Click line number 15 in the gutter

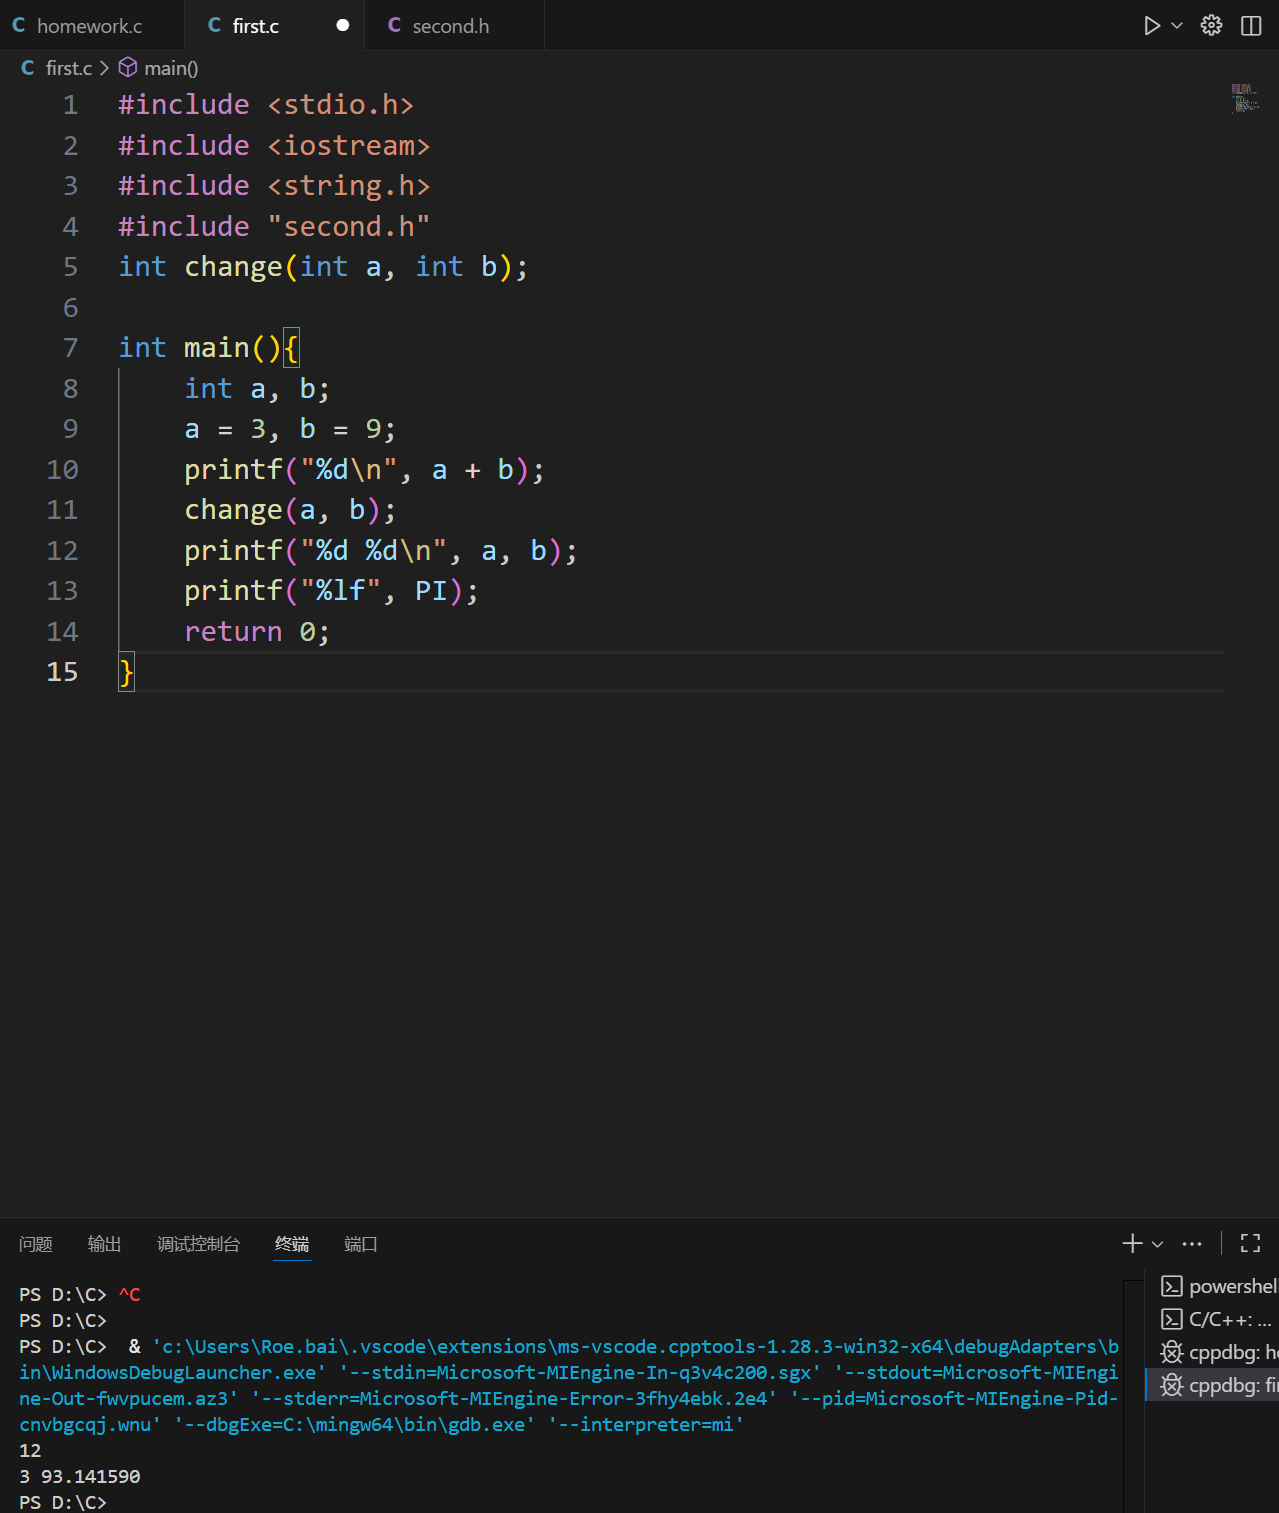[62, 672]
